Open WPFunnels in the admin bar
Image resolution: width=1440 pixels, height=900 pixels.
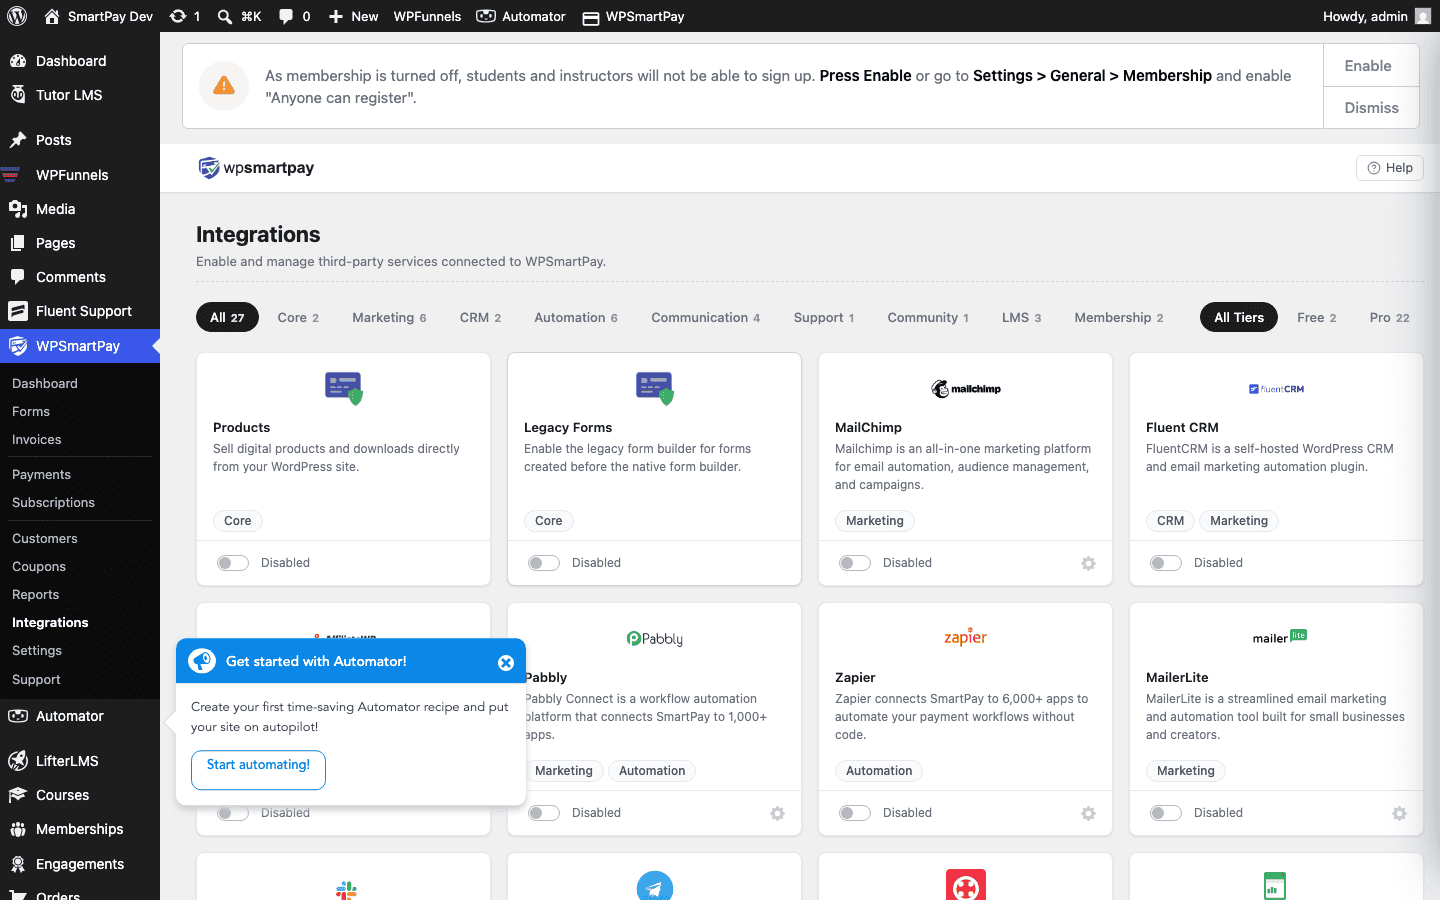pyautogui.click(x=427, y=16)
